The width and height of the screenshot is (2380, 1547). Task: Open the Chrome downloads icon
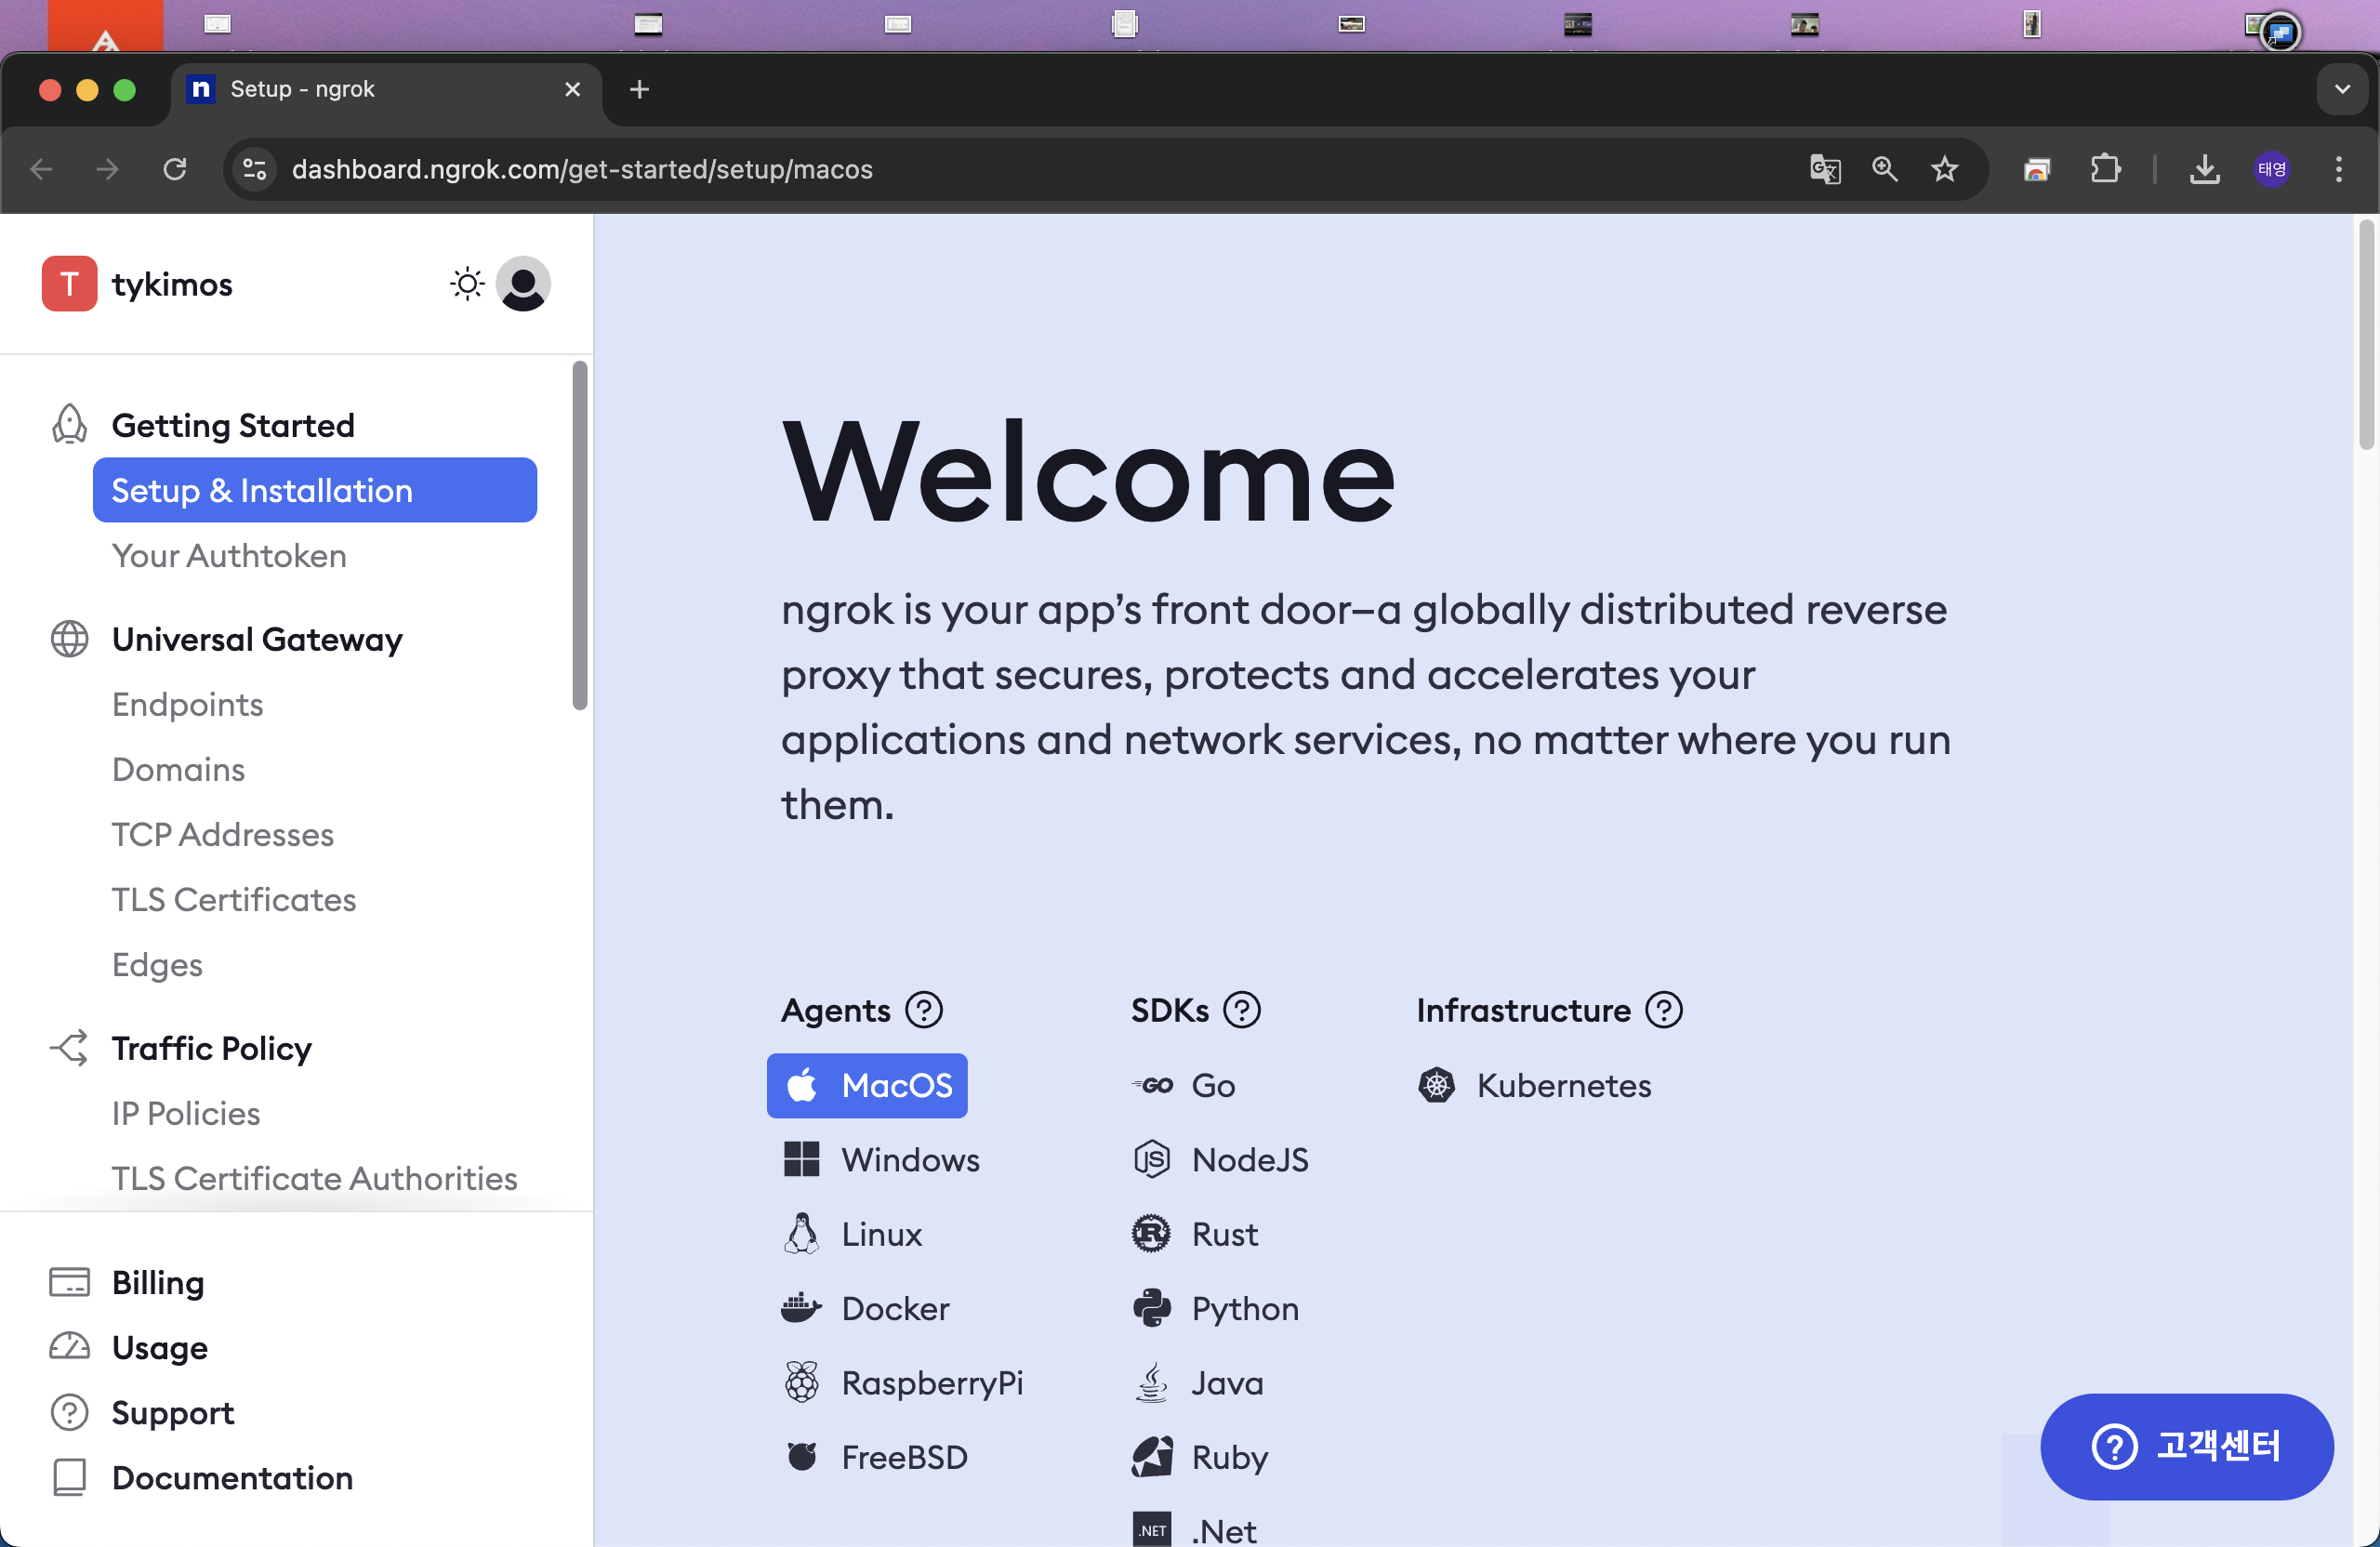[x=2204, y=169]
